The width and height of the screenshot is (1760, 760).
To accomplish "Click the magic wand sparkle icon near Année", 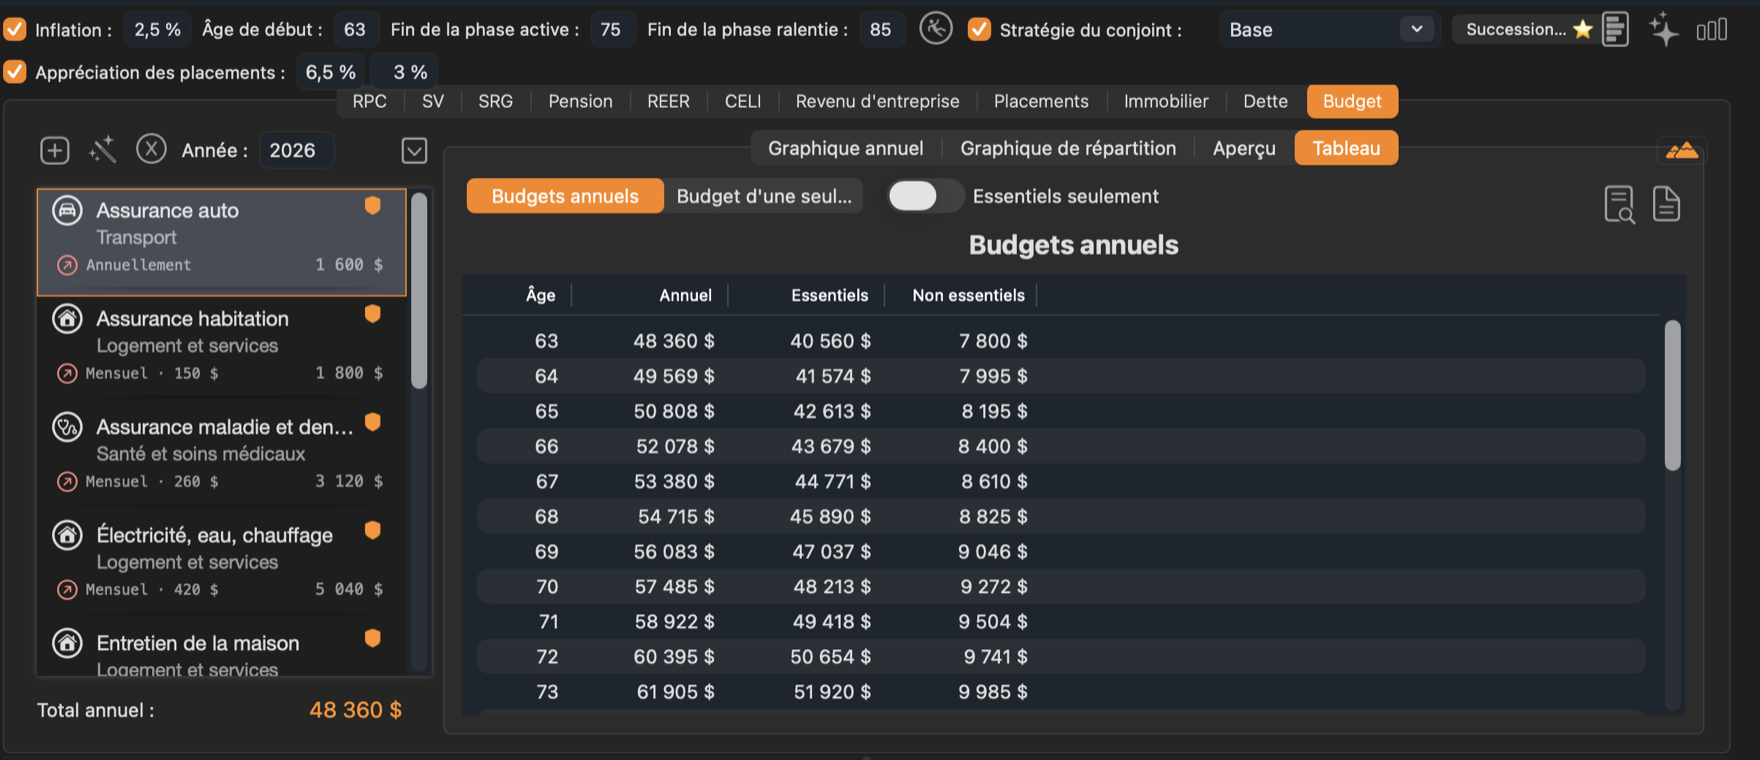I will coord(103,150).
